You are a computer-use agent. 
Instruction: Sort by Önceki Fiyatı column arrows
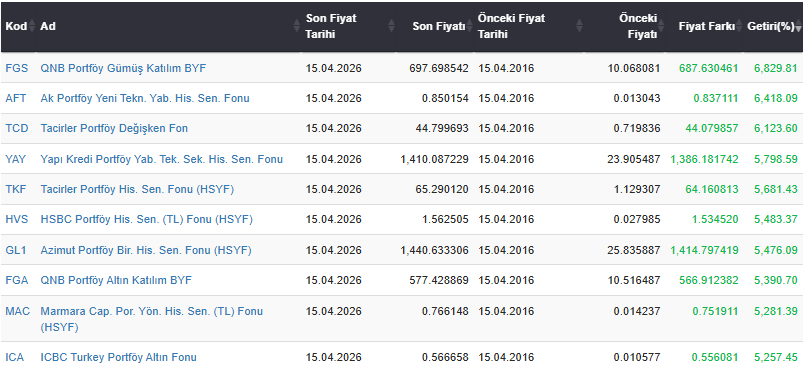(x=661, y=26)
